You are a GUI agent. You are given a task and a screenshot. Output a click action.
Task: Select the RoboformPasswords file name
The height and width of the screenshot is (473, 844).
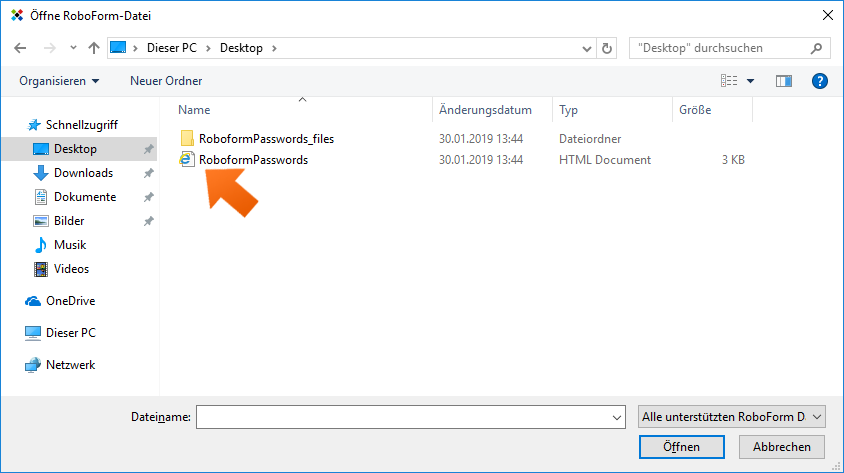[253, 160]
